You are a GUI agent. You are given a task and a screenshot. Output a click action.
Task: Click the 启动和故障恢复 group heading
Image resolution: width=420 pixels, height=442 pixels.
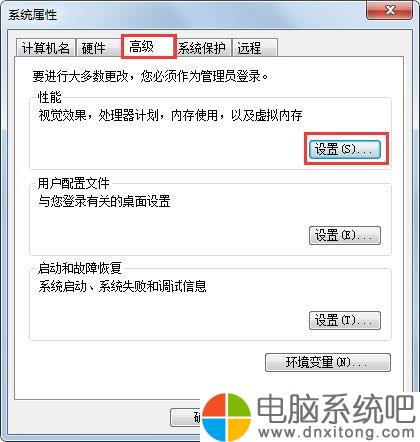click(79, 268)
